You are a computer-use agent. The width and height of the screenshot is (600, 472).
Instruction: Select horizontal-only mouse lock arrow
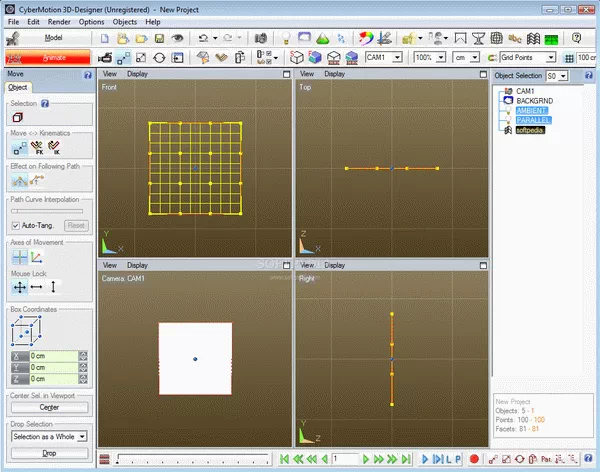pyautogui.click(x=37, y=286)
